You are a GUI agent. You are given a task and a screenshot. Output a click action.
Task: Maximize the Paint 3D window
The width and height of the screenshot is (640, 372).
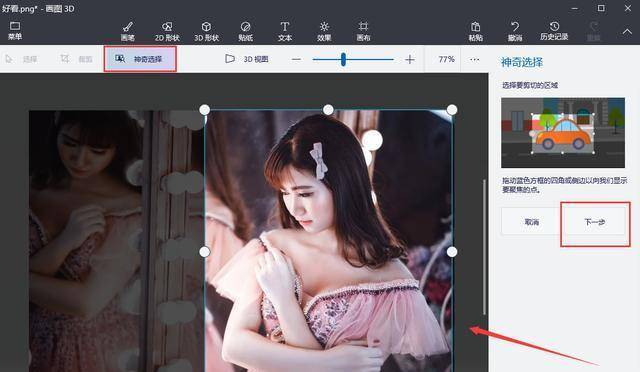(601, 8)
